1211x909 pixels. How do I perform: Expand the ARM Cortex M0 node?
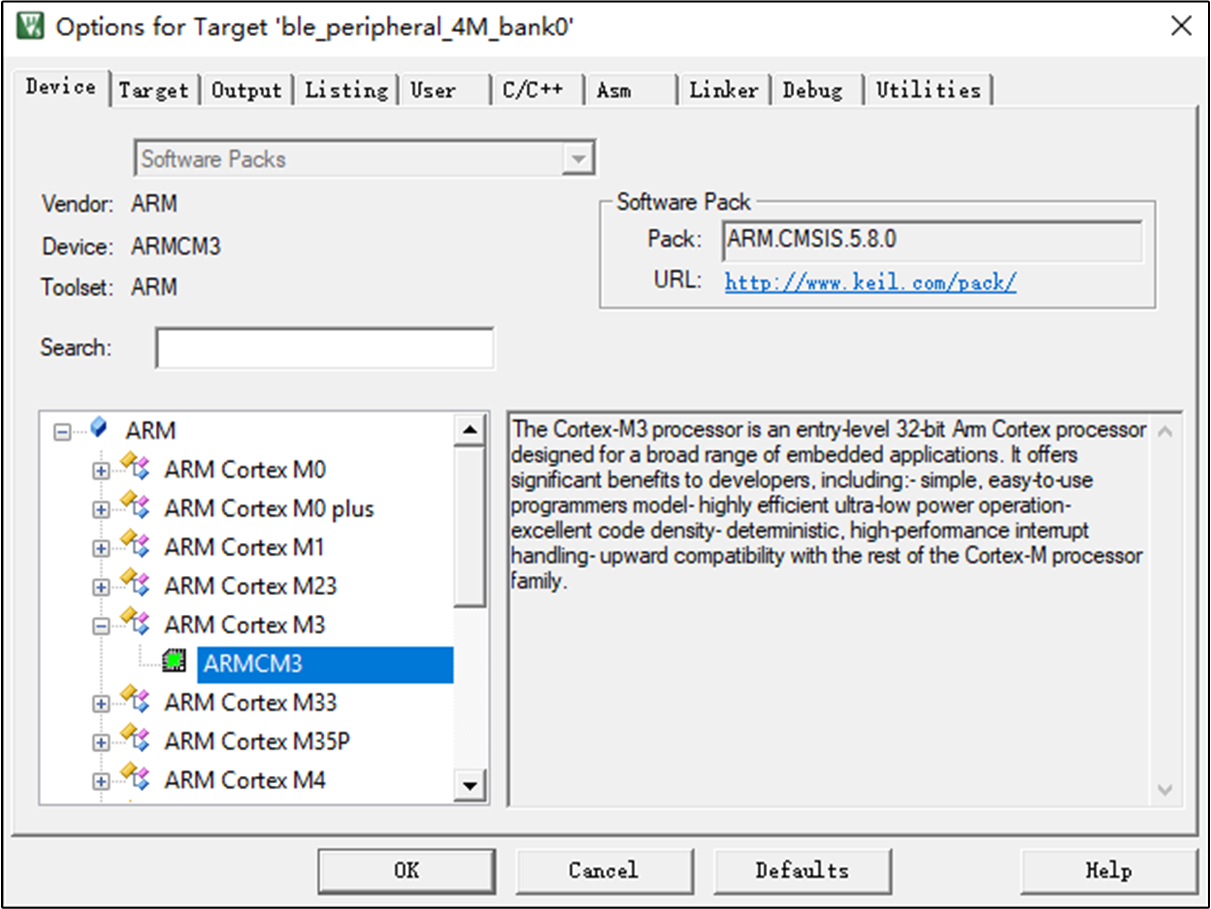coord(101,471)
